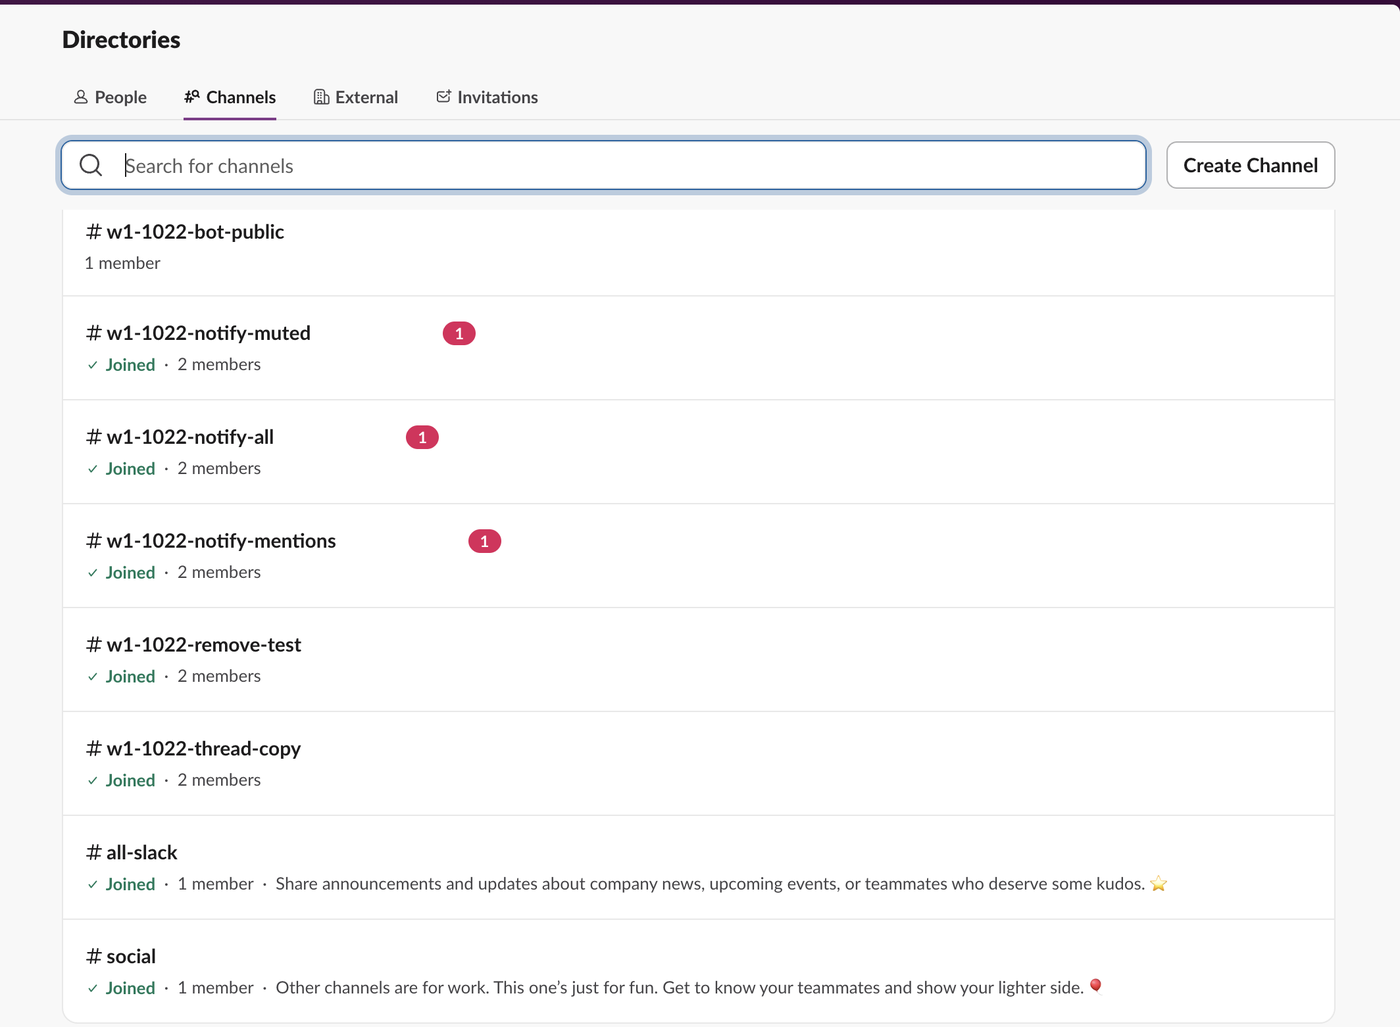Open the all-slack channel
The image size is (1400, 1027).
point(698,868)
